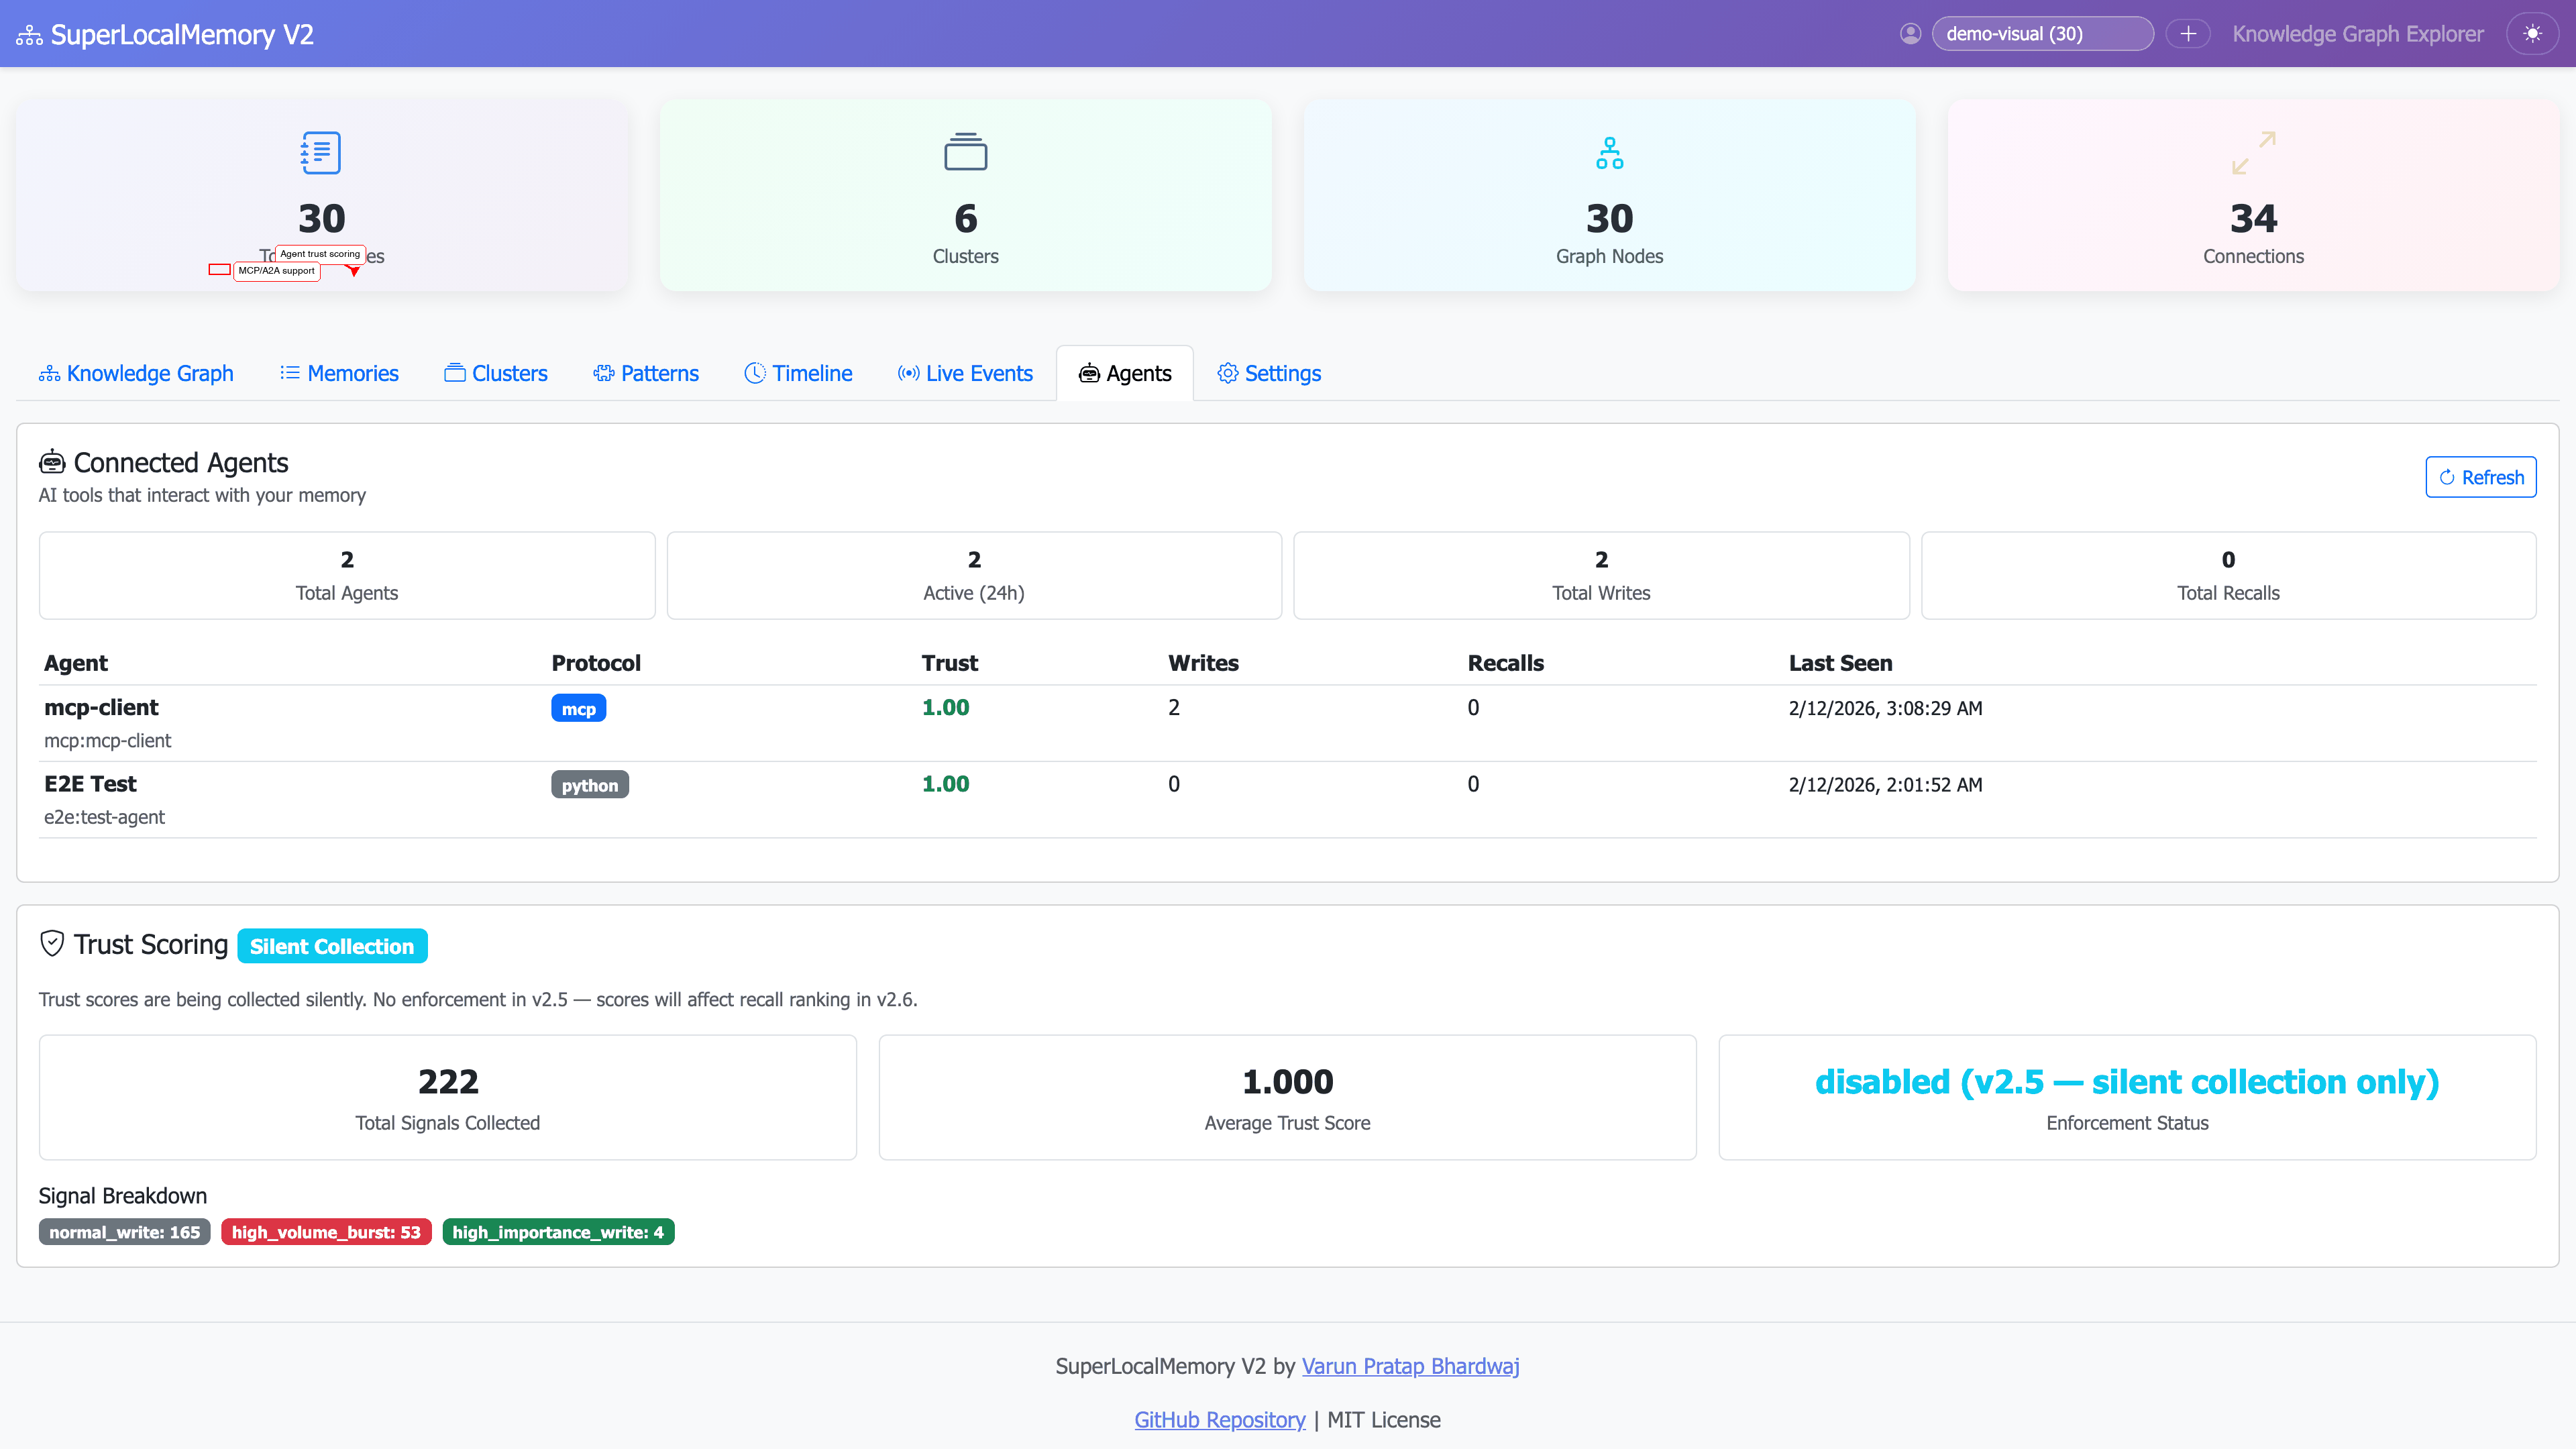Switch to the Knowledge Graph tab
The image size is (2576, 1449).
coord(136,373)
